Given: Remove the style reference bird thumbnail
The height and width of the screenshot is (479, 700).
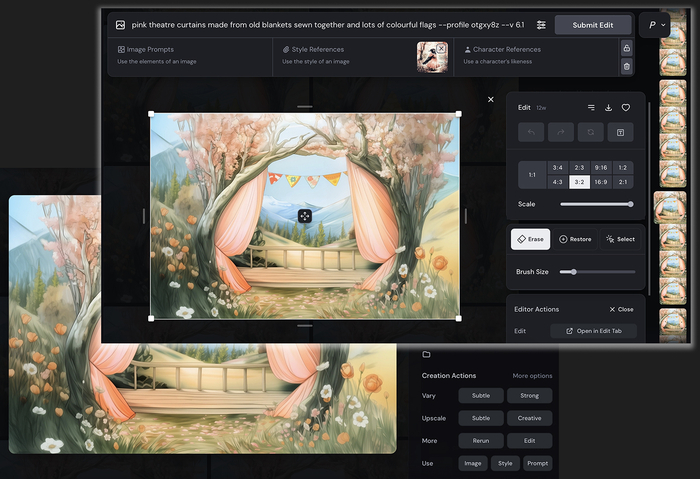Looking at the screenshot, I should [440, 48].
